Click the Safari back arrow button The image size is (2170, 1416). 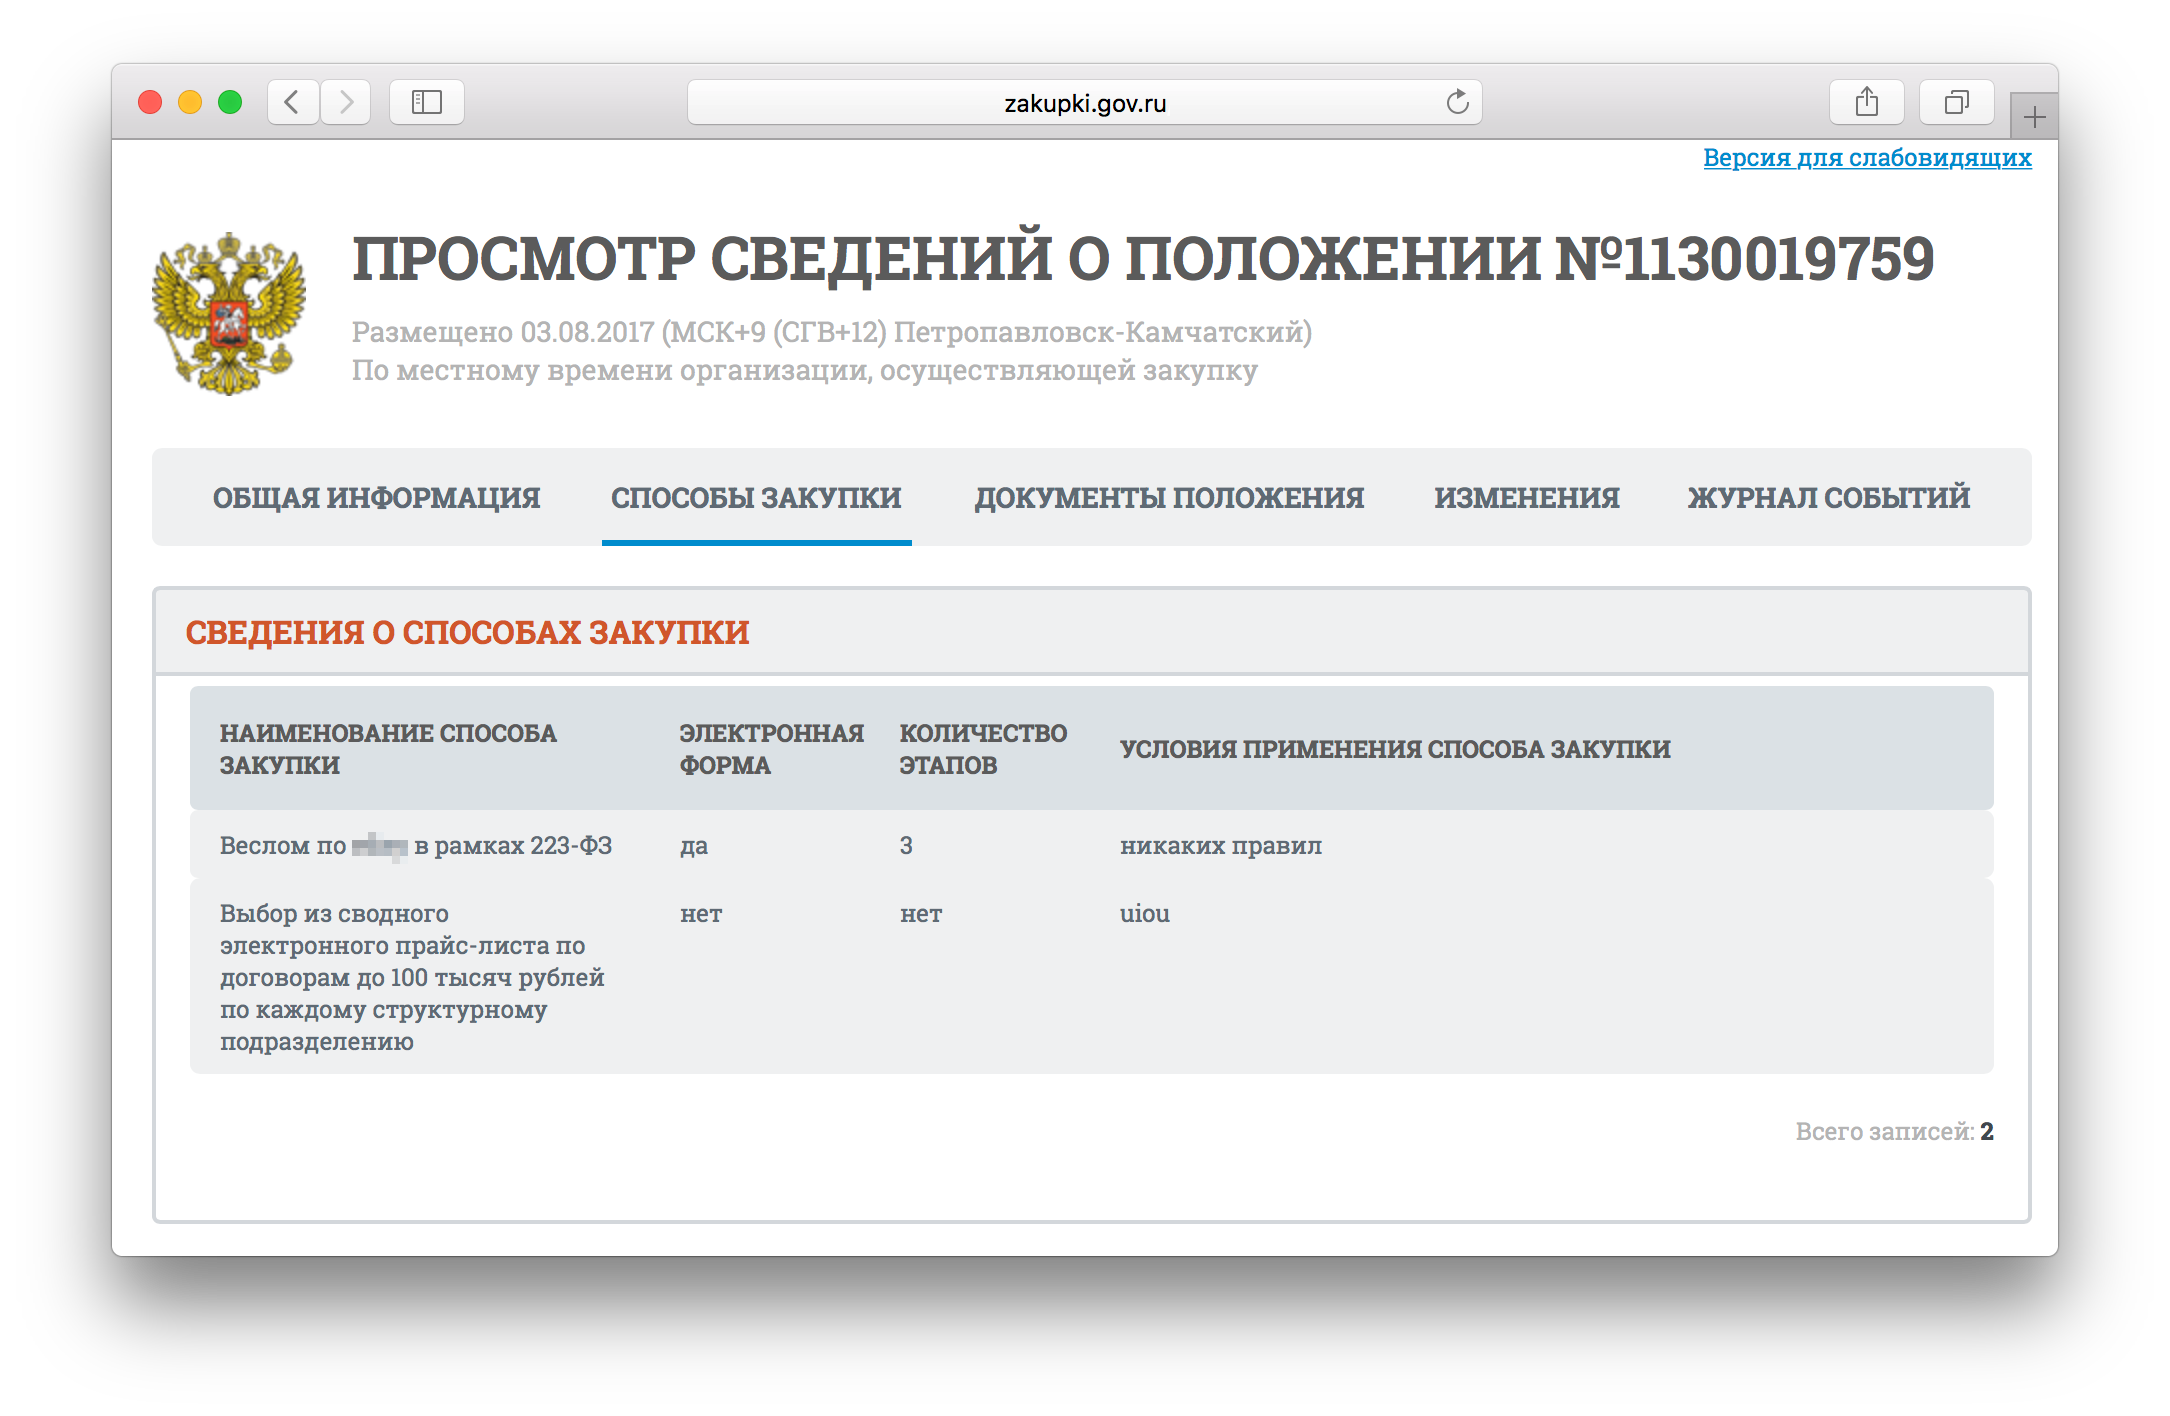(x=292, y=102)
